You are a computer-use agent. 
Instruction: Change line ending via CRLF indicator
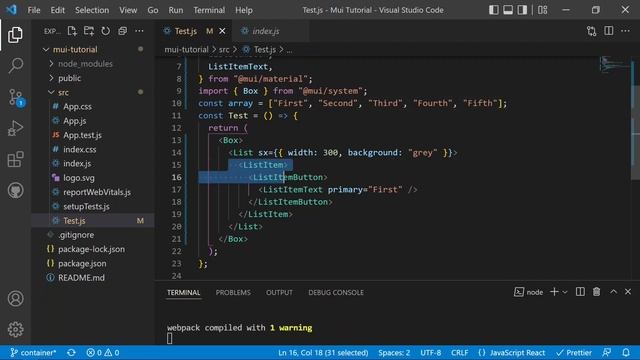click(460, 353)
